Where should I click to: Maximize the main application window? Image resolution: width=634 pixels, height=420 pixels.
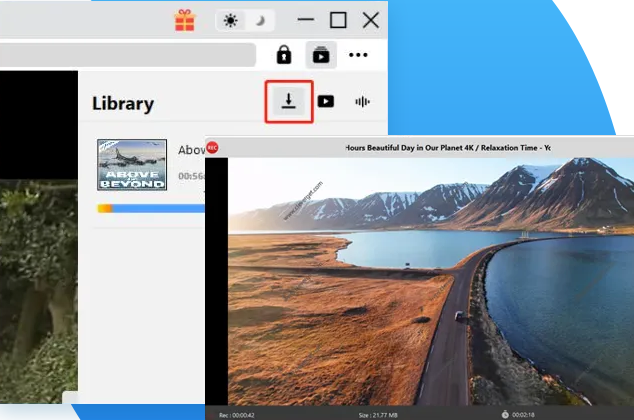pos(338,20)
